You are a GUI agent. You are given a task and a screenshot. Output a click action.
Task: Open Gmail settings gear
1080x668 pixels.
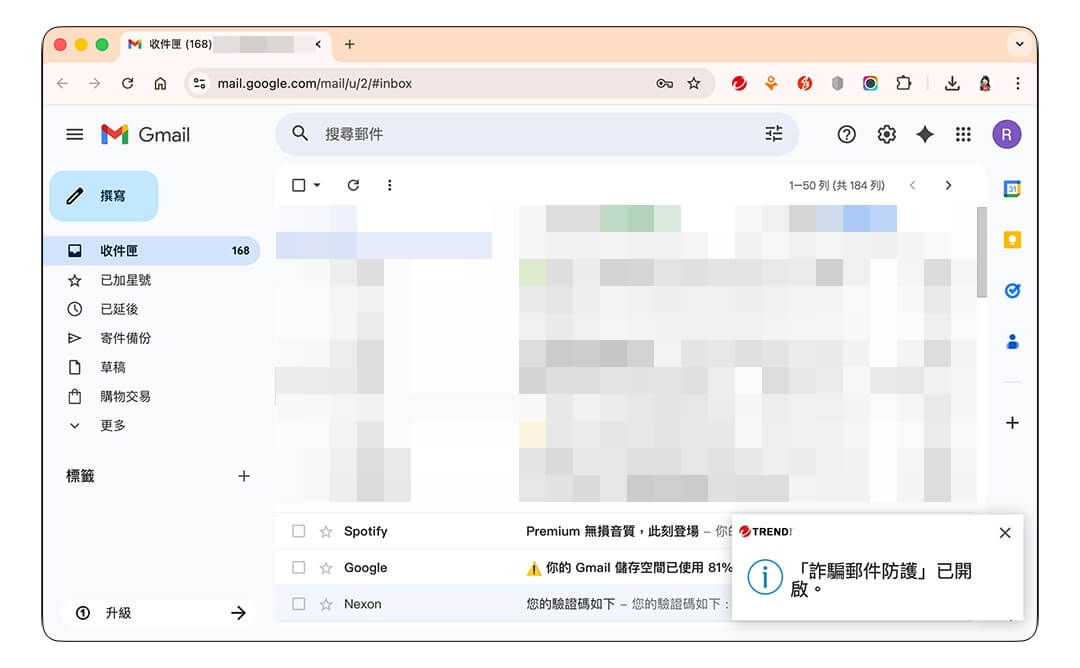[886, 133]
